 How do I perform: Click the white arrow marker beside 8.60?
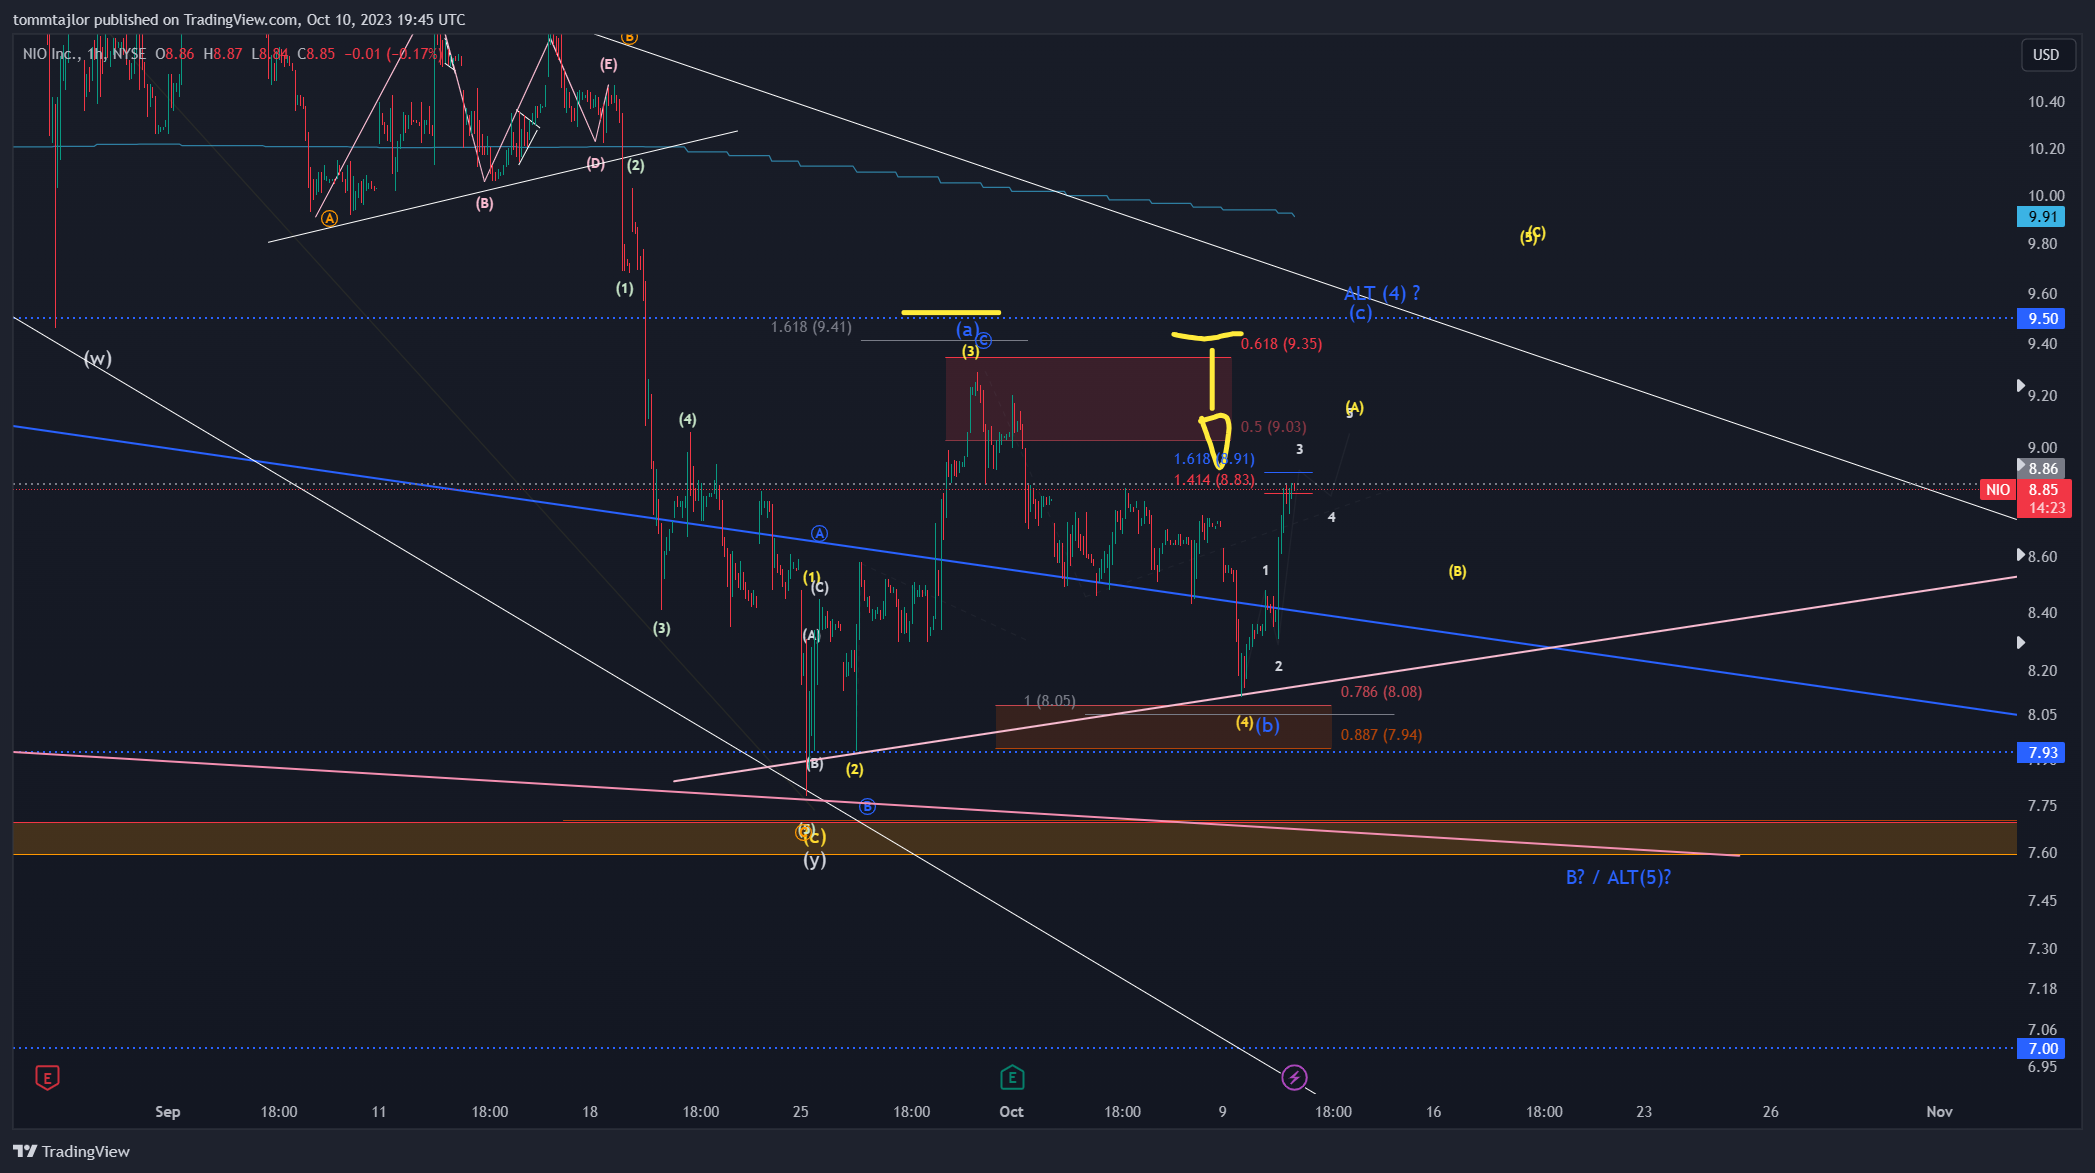click(2020, 555)
